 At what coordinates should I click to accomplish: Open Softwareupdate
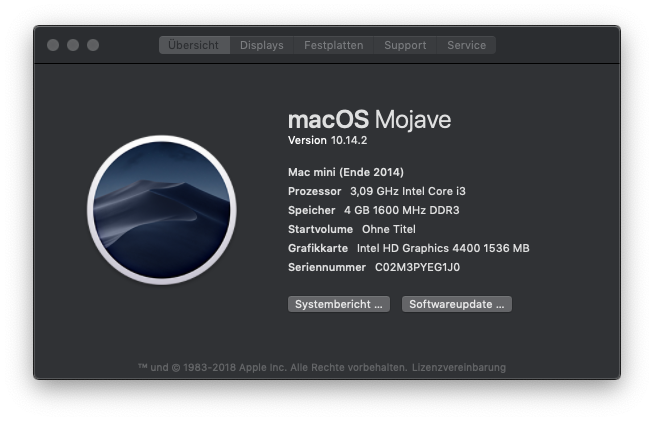[x=457, y=304]
